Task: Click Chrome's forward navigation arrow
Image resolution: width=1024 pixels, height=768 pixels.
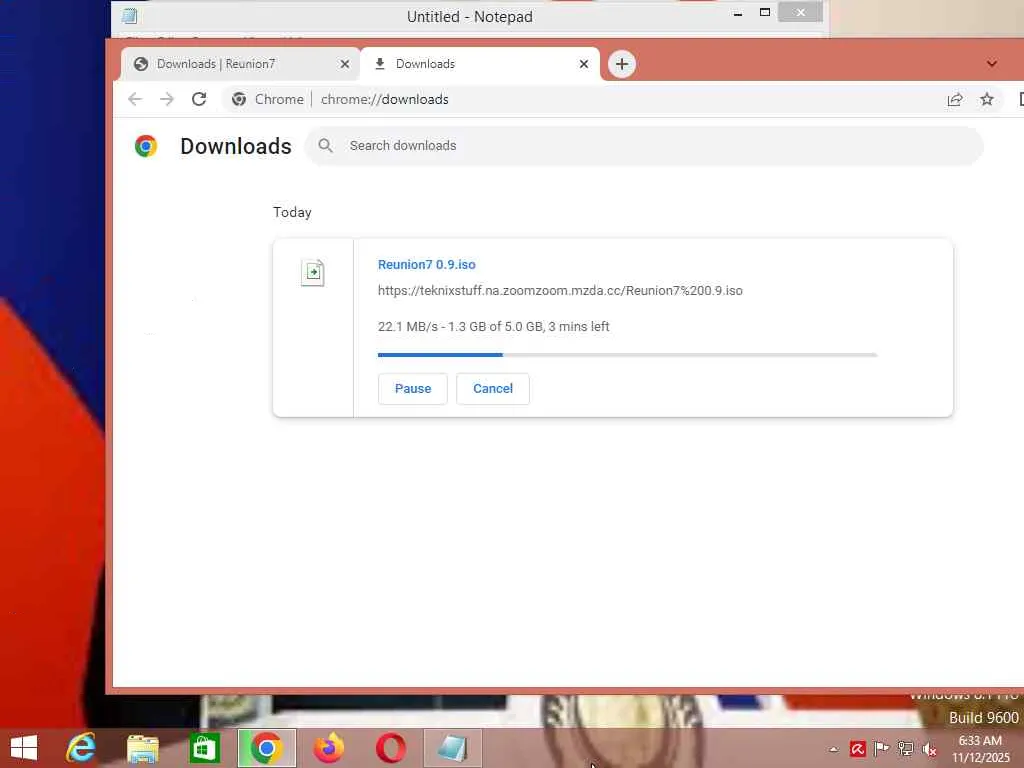Action: pyautogui.click(x=167, y=99)
